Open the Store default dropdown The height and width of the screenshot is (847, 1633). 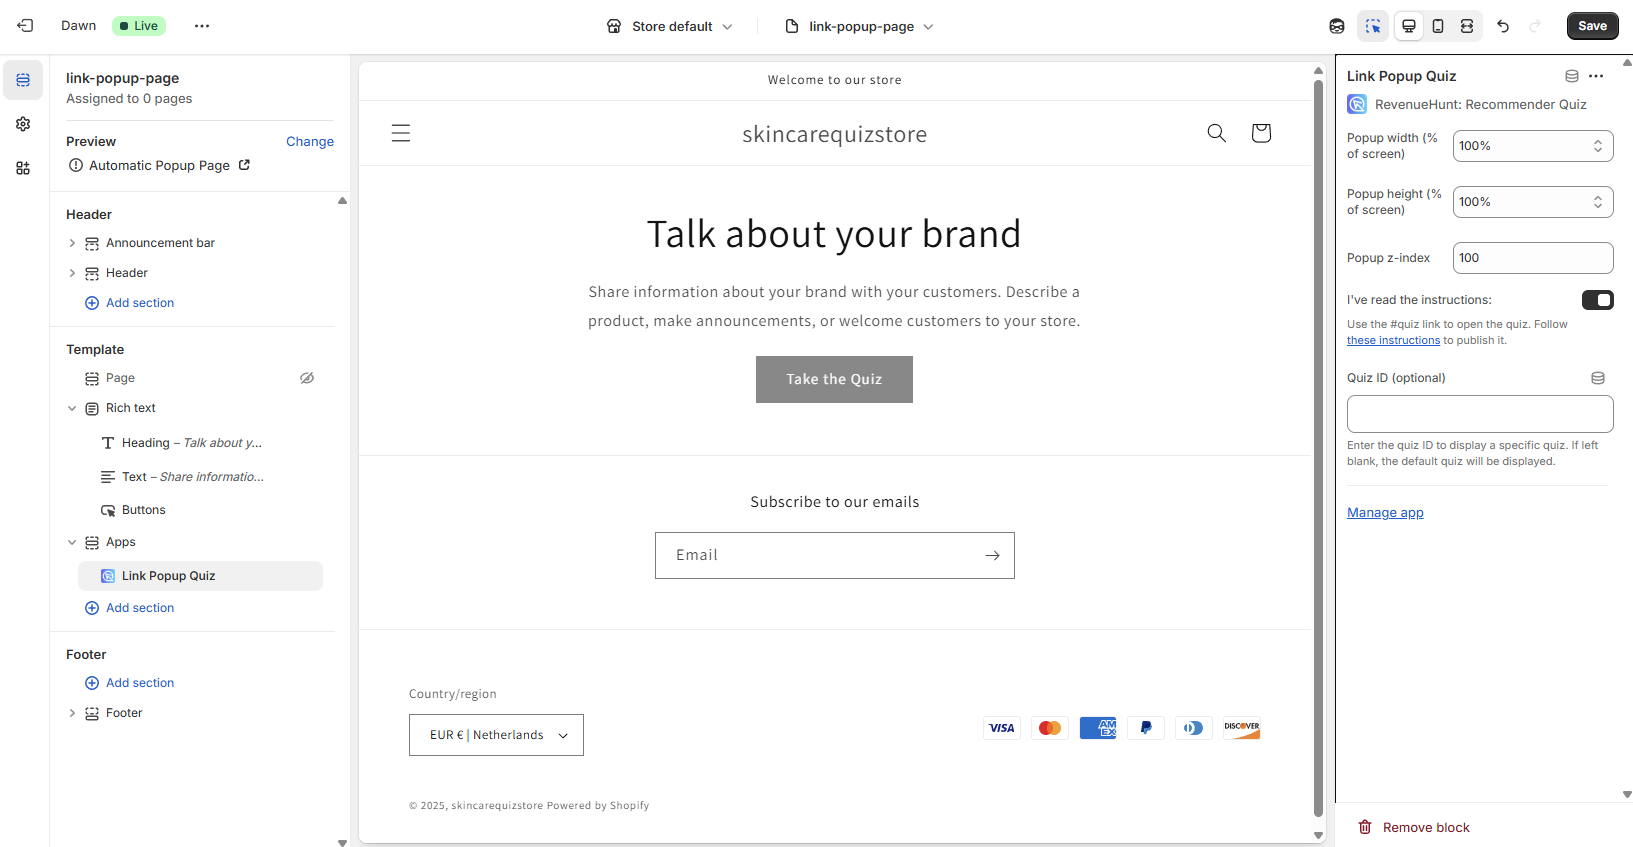(x=670, y=26)
